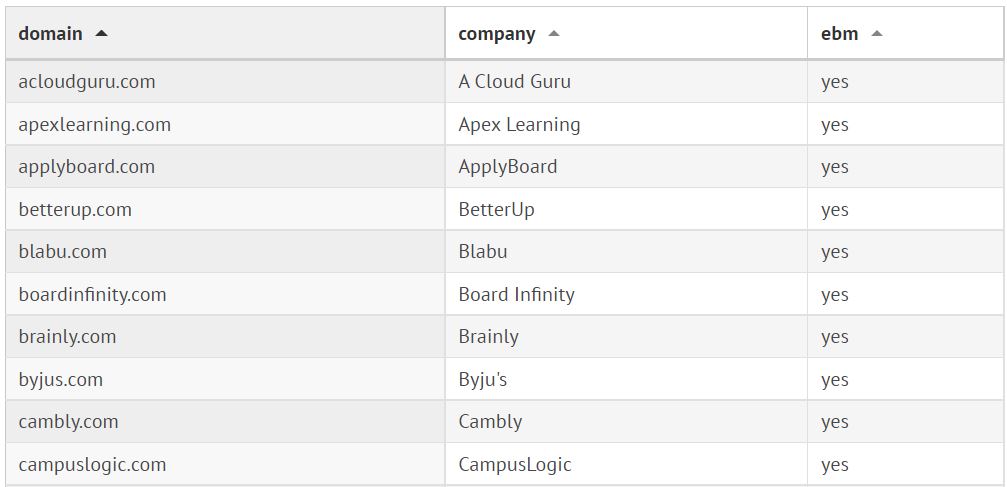Select the acloudguru.com domain cell

pos(87,82)
